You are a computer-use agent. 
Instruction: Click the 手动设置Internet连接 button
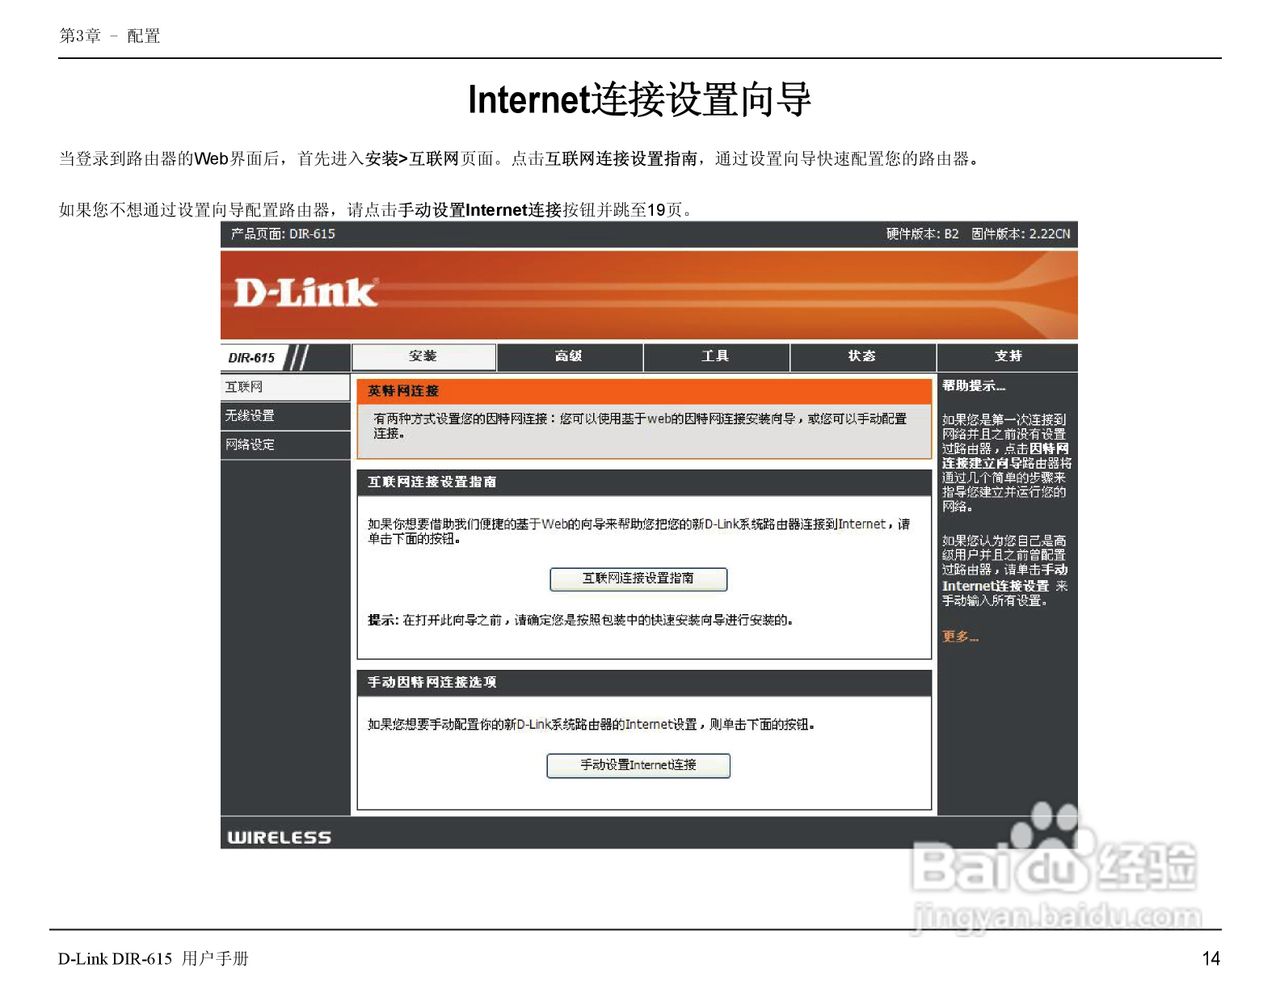click(x=638, y=765)
